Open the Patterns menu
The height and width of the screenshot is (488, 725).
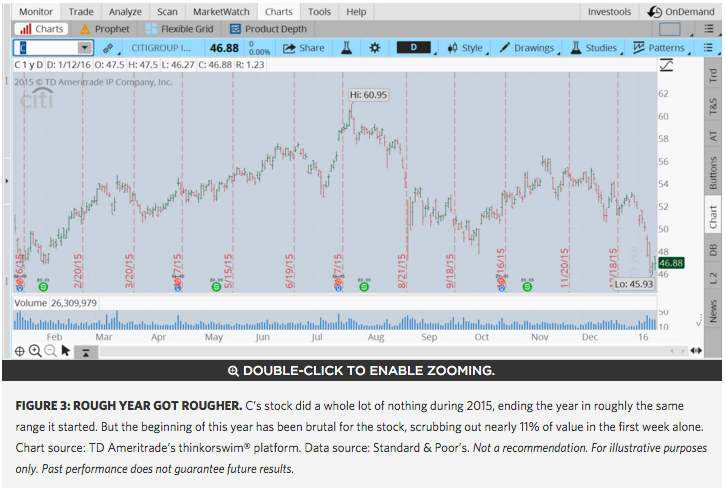(659, 48)
